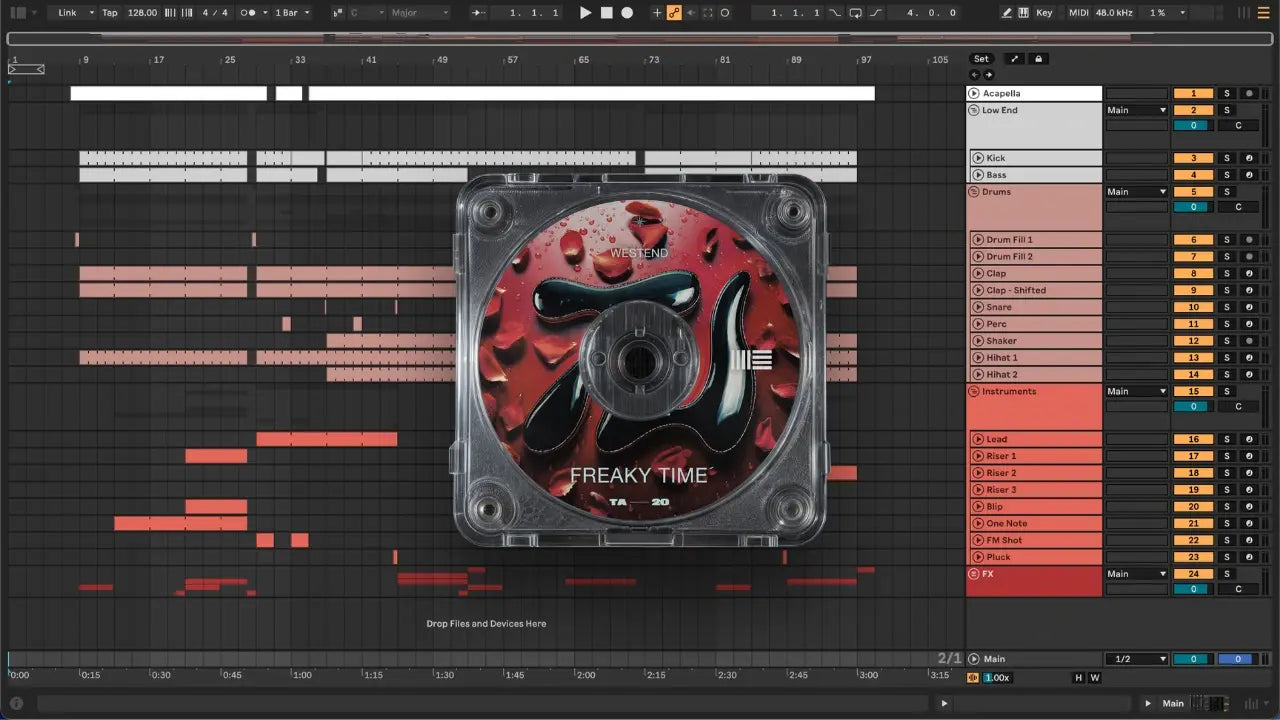Image resolution: width=1280 pixels, height=720 pixels.
Task: Click the 1:00 mark on time ruler
Action: click(x=301, y=675)
